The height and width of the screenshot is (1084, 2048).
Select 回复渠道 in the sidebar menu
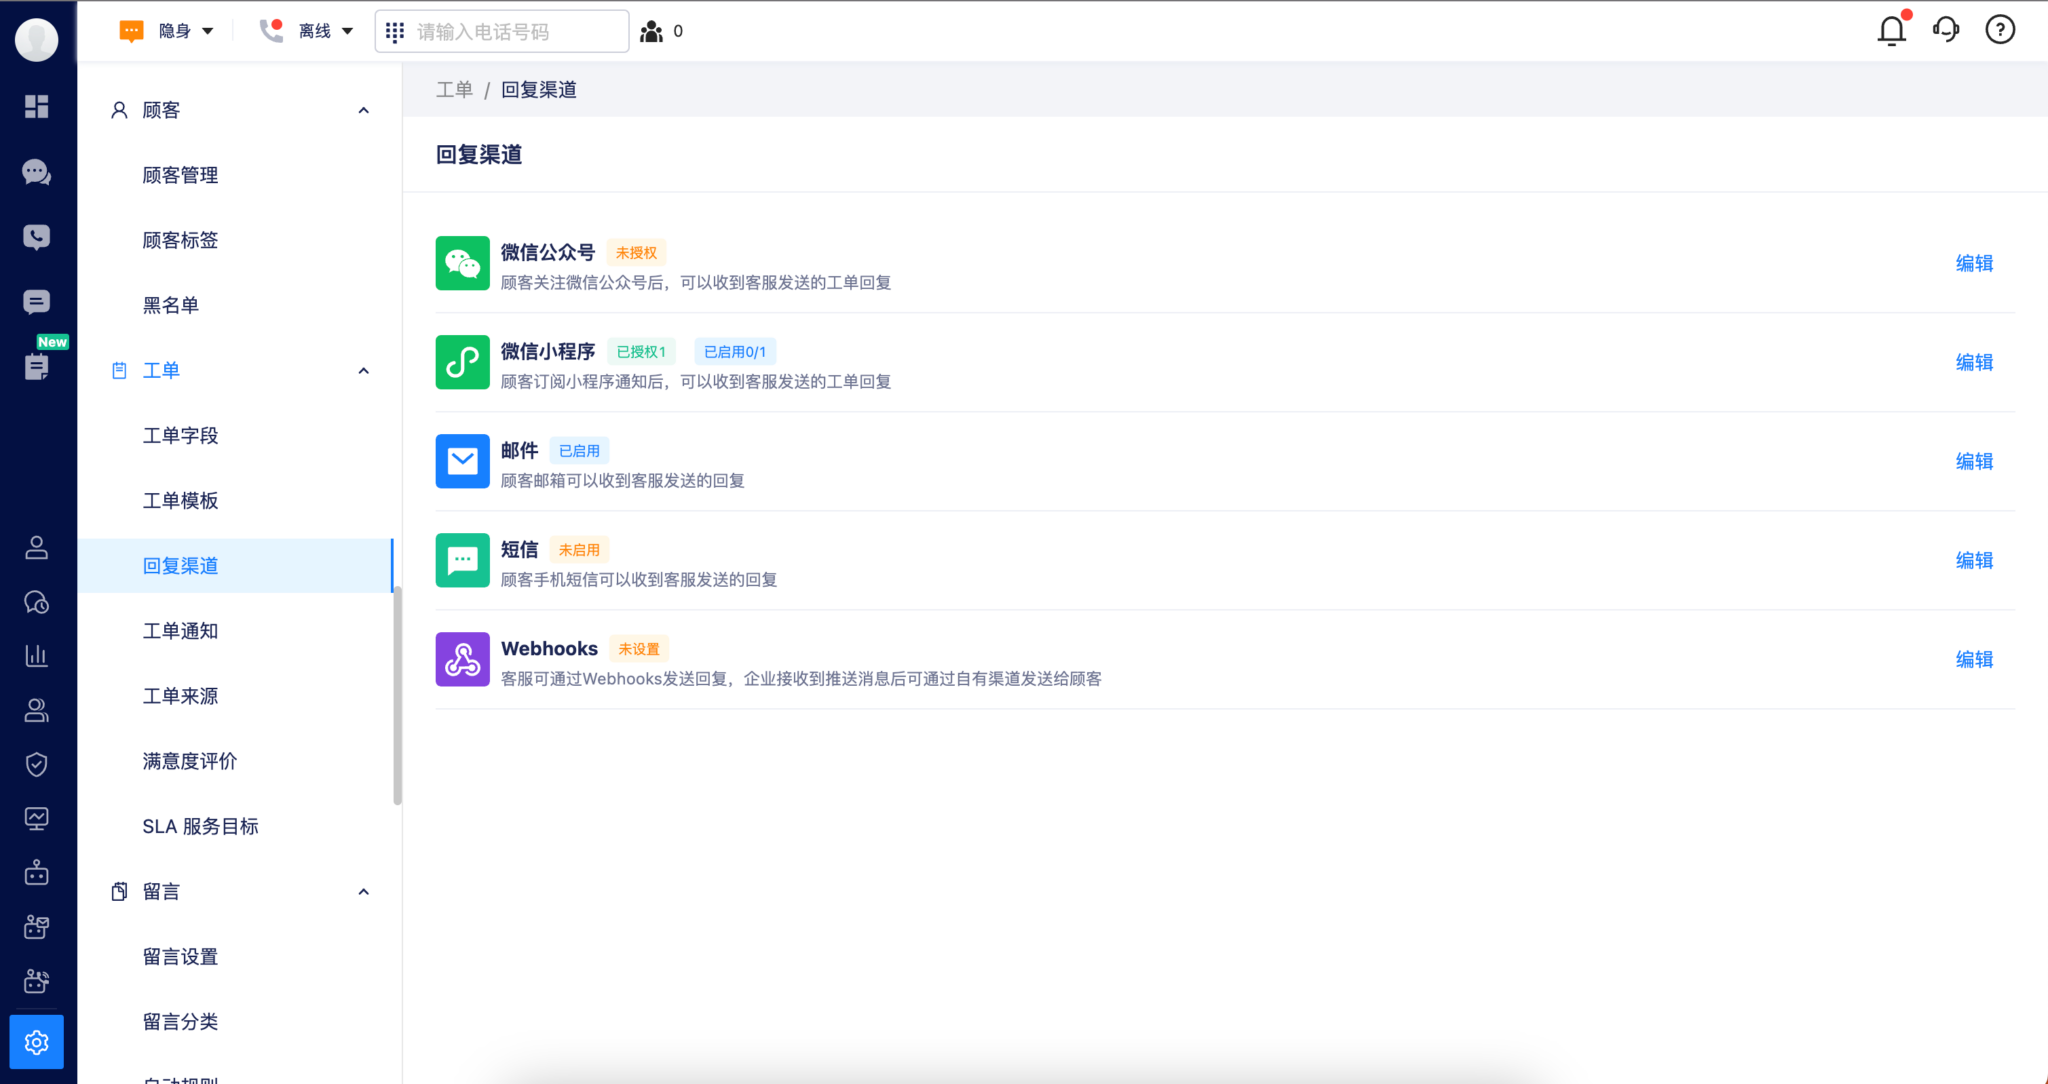[x=181, y=565]
